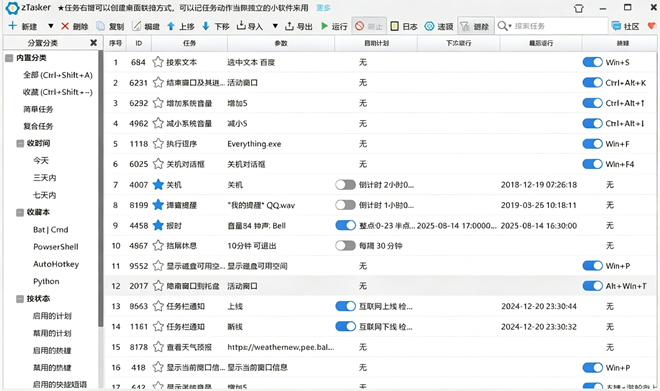Select the 2018-12-19 07:26:18 cell
The width and height of the screenshot is (660, 391).
point(539,184)
